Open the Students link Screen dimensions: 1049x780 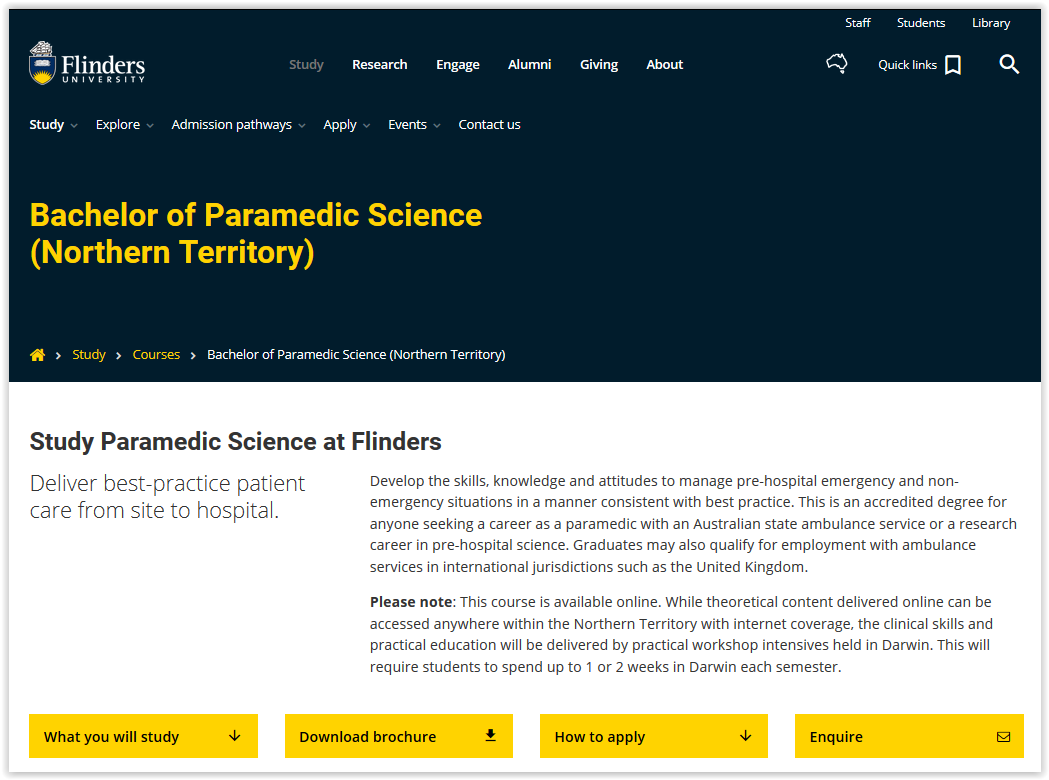921,23
